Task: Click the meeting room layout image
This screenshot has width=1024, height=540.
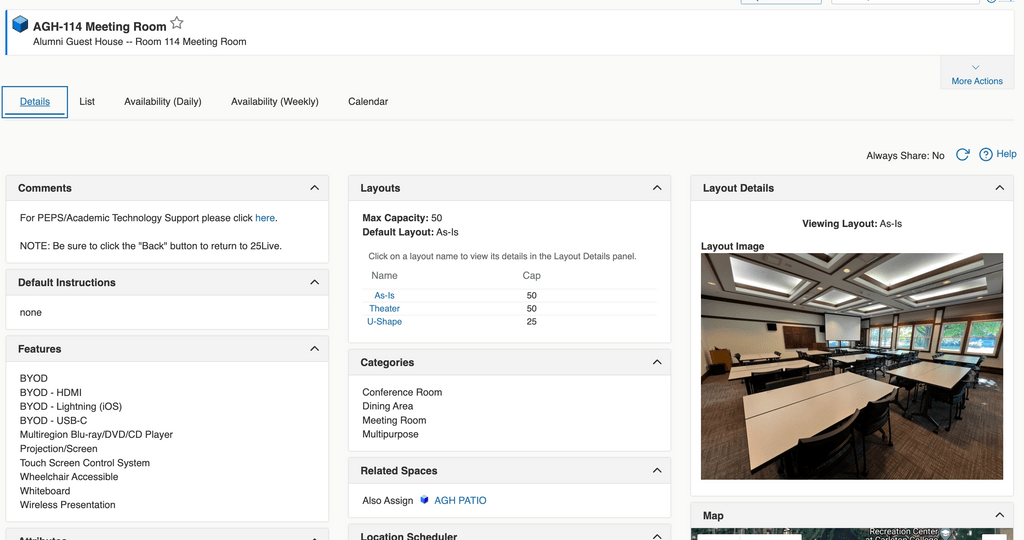Action: [x=852, y=366]
